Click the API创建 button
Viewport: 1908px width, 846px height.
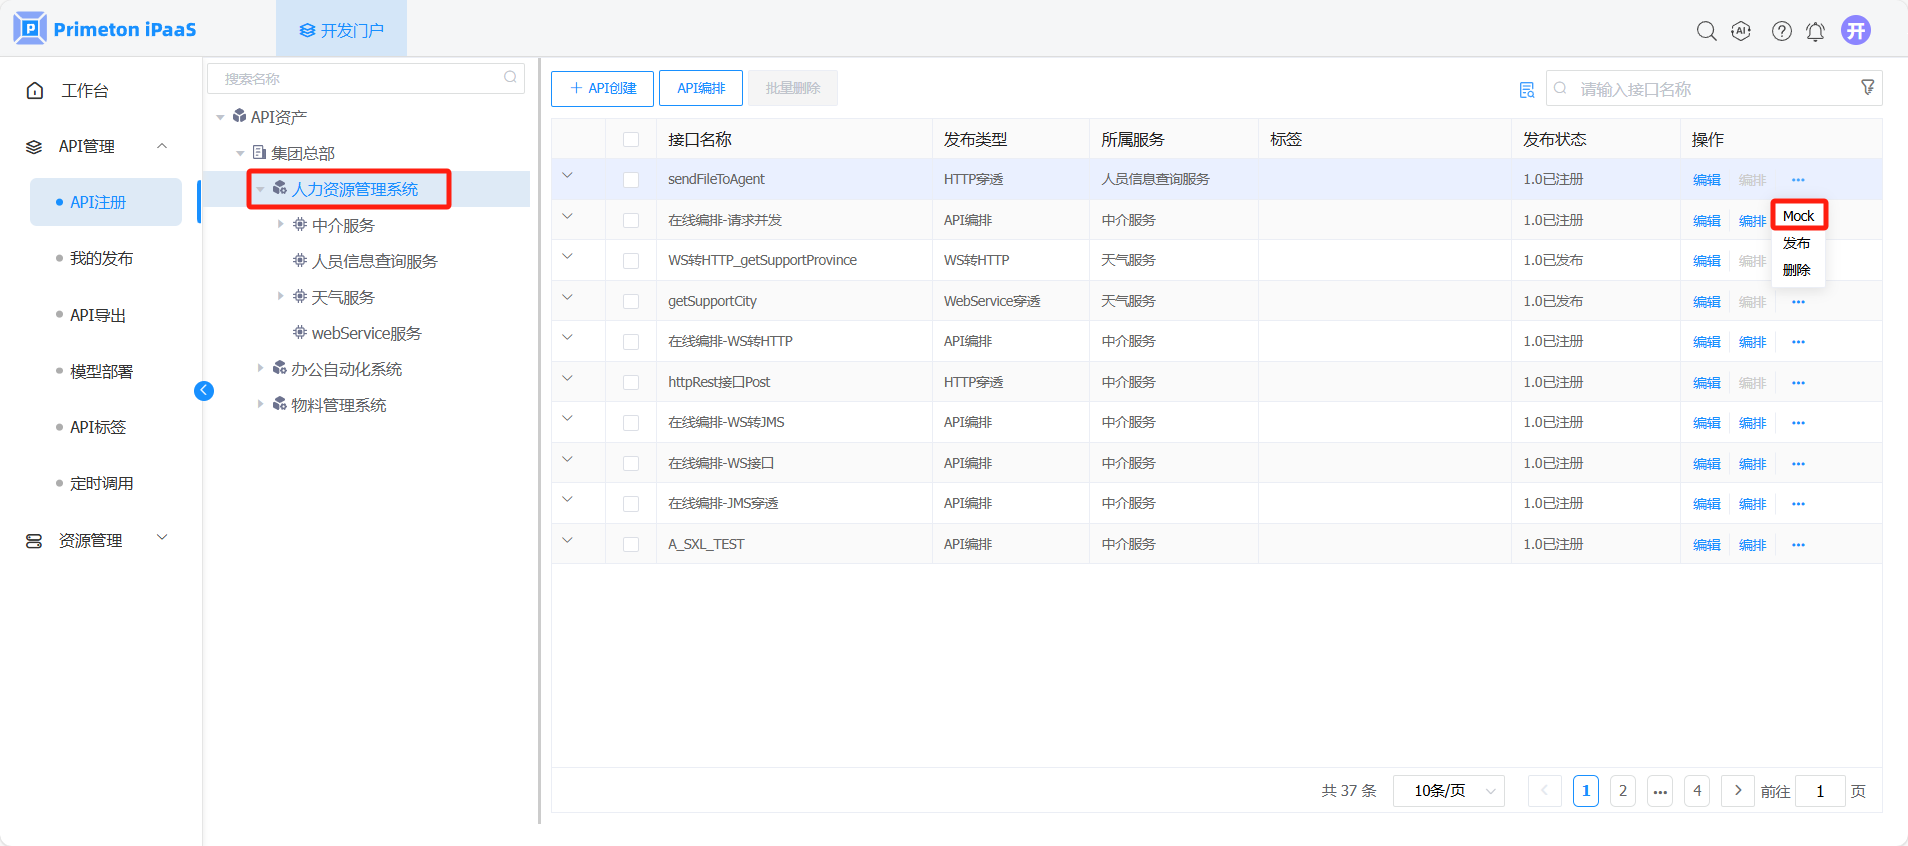602,89
